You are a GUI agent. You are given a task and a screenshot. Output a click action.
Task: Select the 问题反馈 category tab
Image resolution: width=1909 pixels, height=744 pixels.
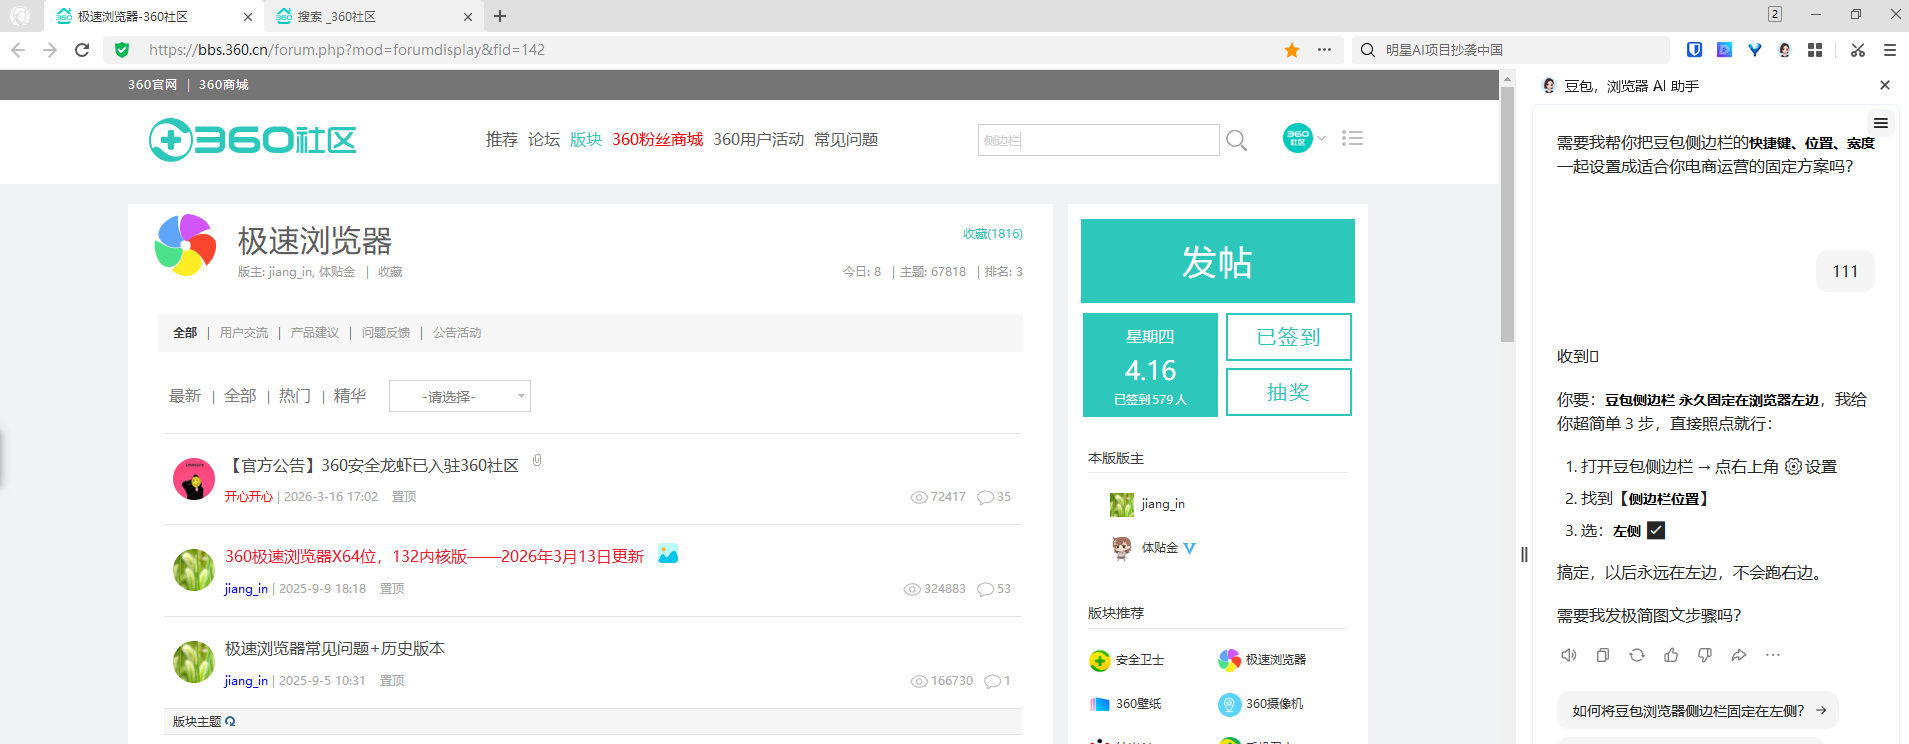pos(386,333)
